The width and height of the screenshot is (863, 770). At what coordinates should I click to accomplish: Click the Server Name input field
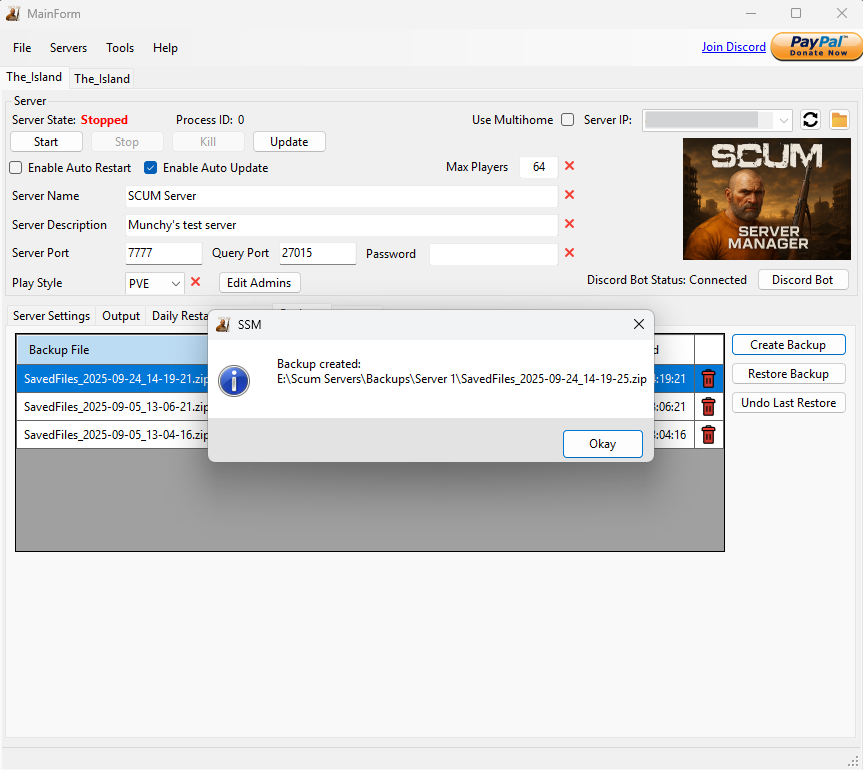[x=341, y=196]
